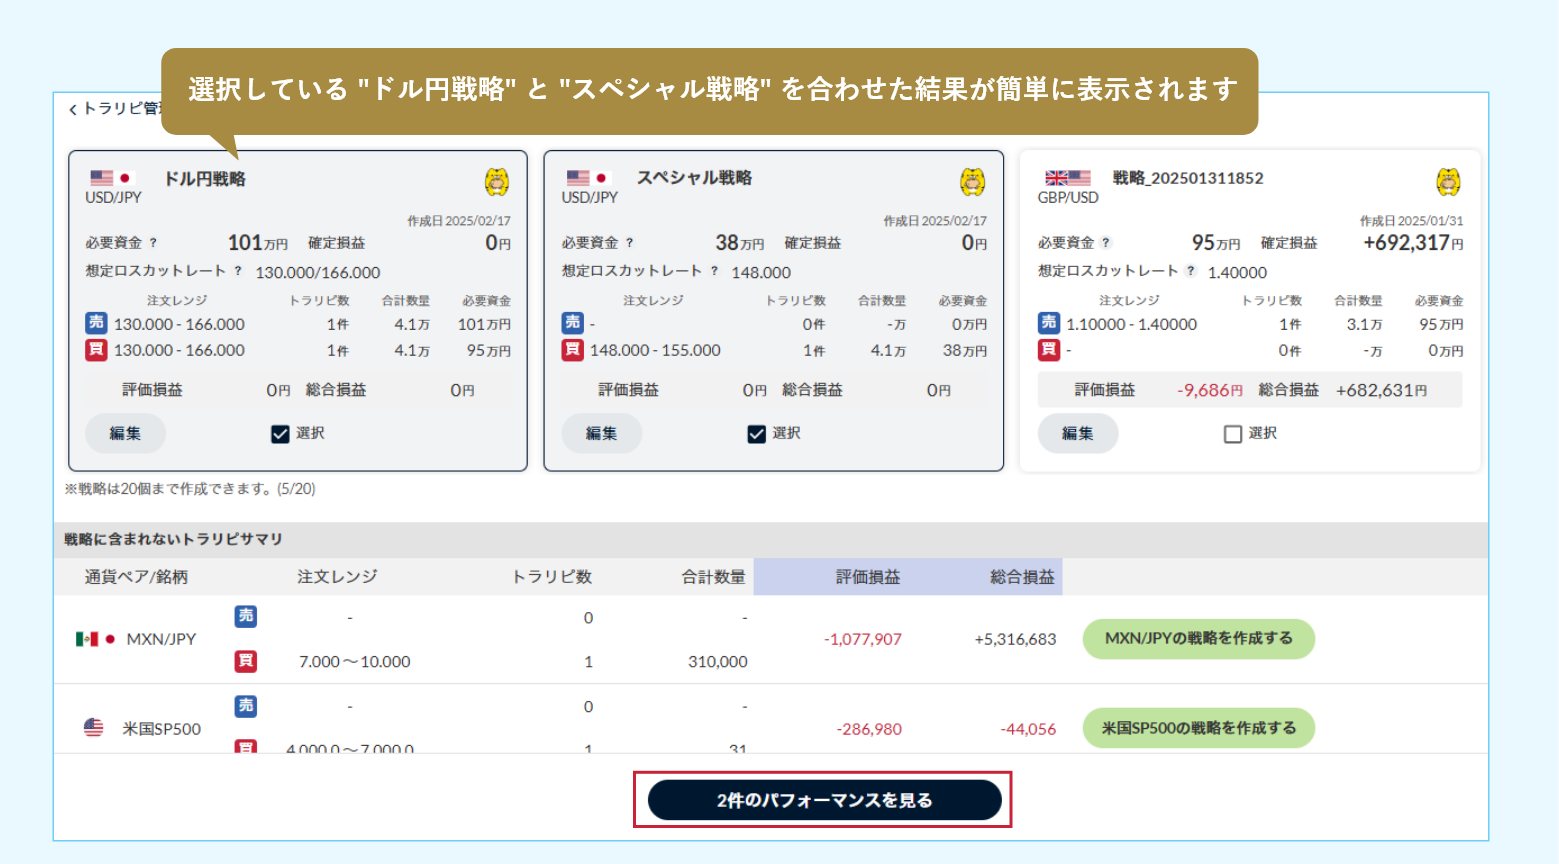Check 選択 checkbox on GBP/USD strategy card
Image resolution: width=1559 pixels, height=864 pixels.
click(x=1233, y=434)
